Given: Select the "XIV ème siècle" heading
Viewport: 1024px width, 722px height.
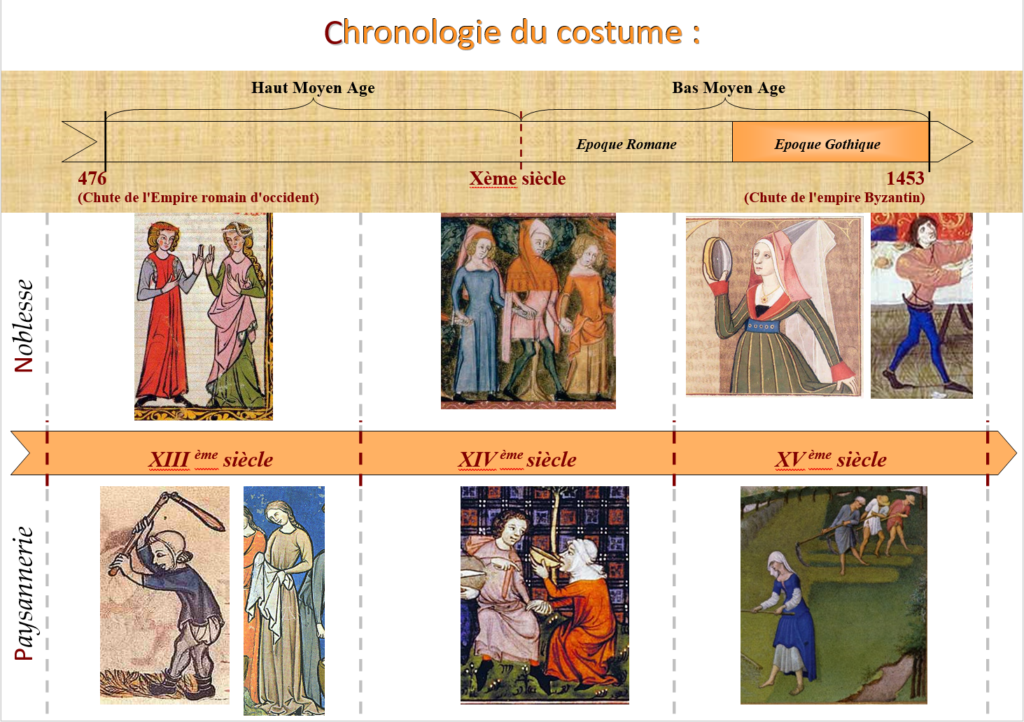Looking at the screenshot, I should [517, 459].
